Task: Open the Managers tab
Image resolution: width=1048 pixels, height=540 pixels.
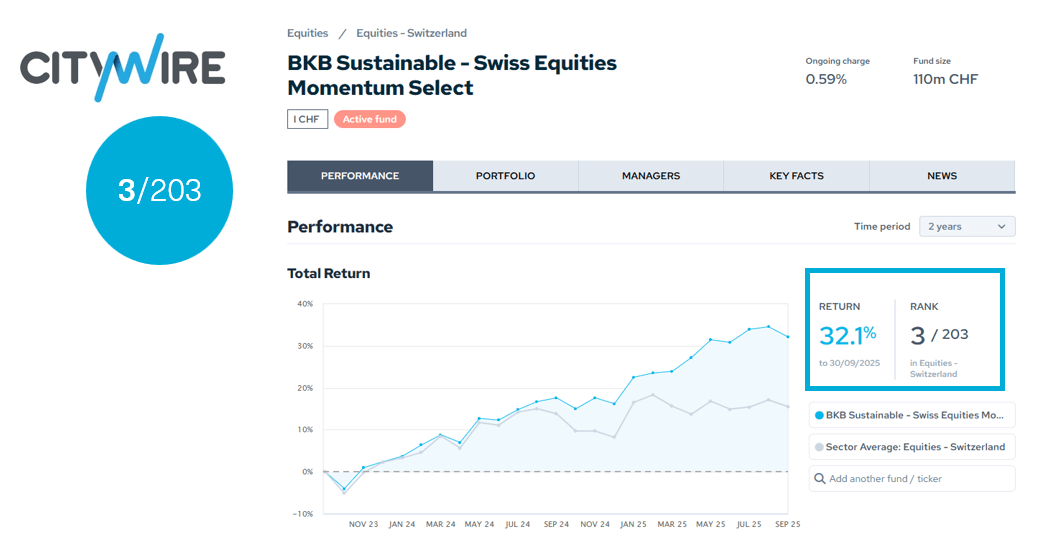Action: (x=651, y=176)
